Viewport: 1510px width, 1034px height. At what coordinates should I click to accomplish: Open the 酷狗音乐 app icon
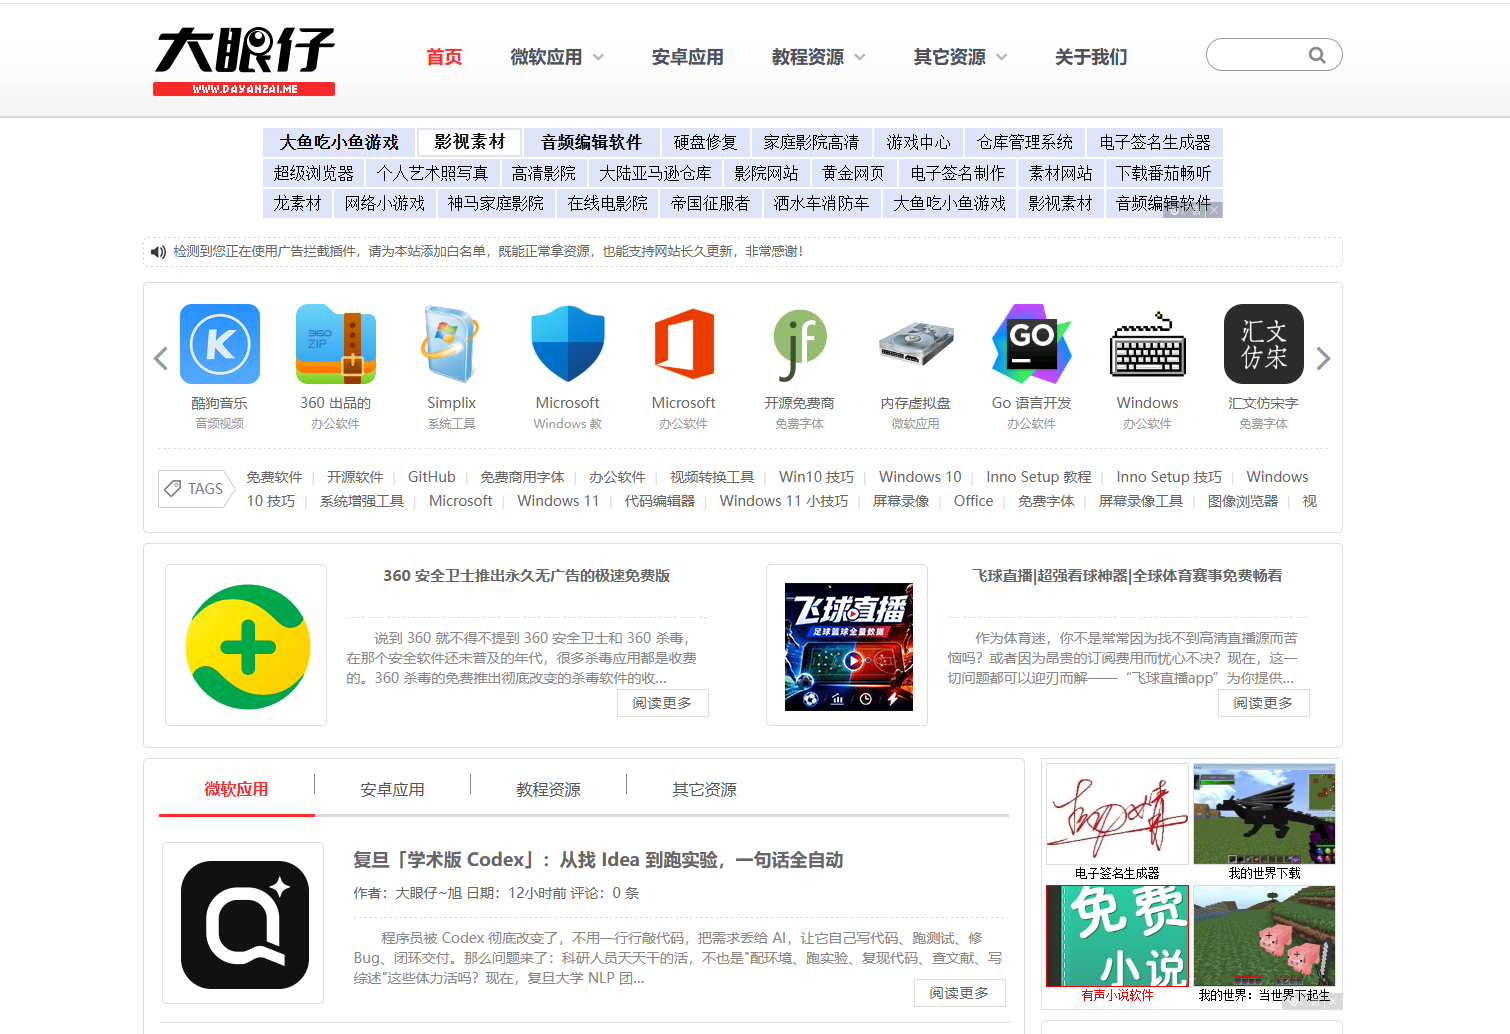(x=220, y=344)
